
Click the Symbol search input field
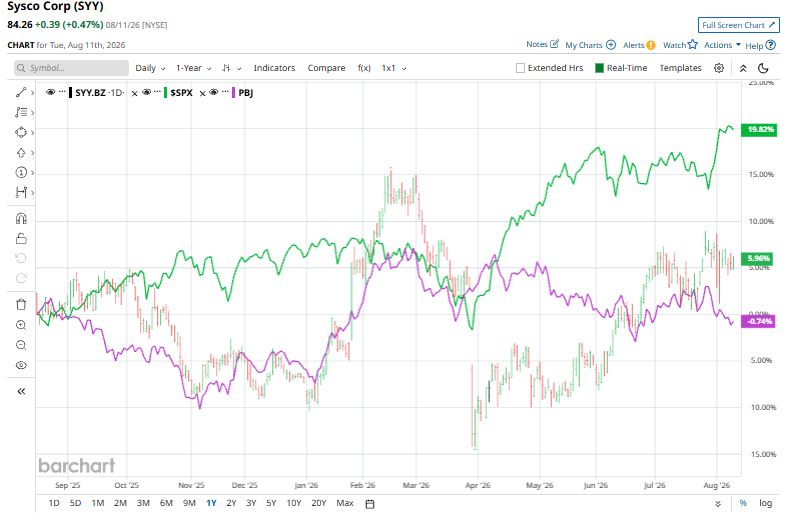click(71, 68)
